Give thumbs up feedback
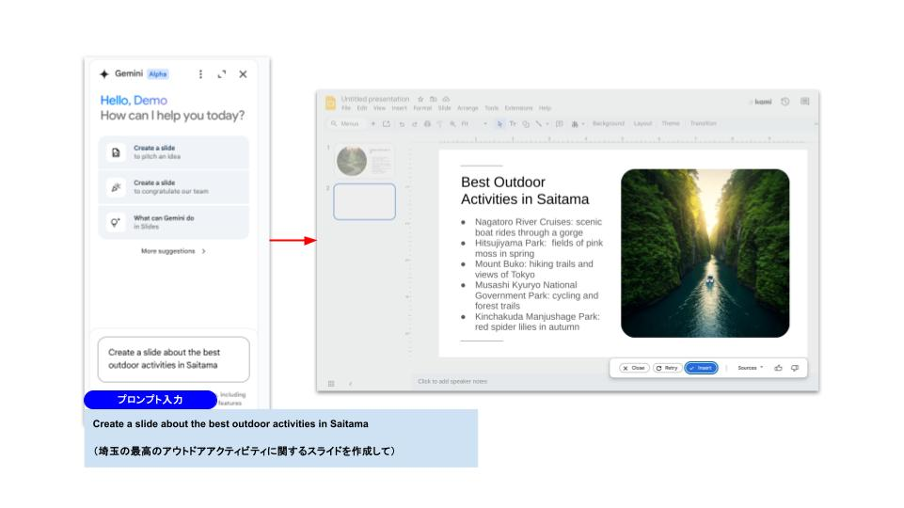Image resolution: width=904 pixels, height=508 pixels. click(778, 368)
